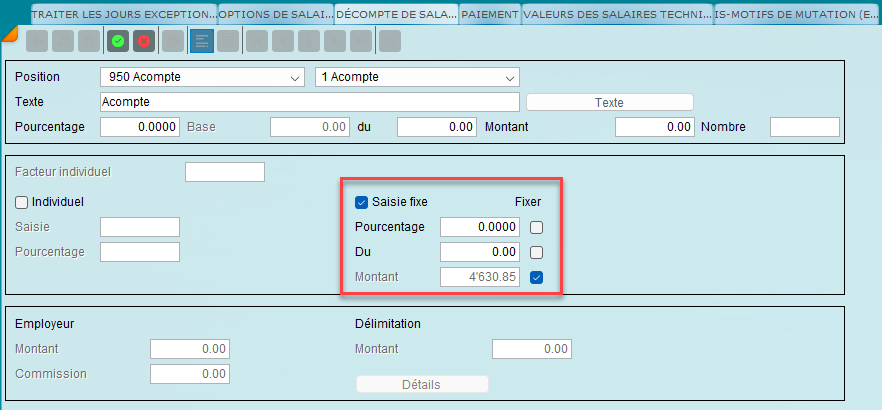Click the edit pencil icon in toolbar
This screenshot has width=882, height=410.
pos(62,41)
